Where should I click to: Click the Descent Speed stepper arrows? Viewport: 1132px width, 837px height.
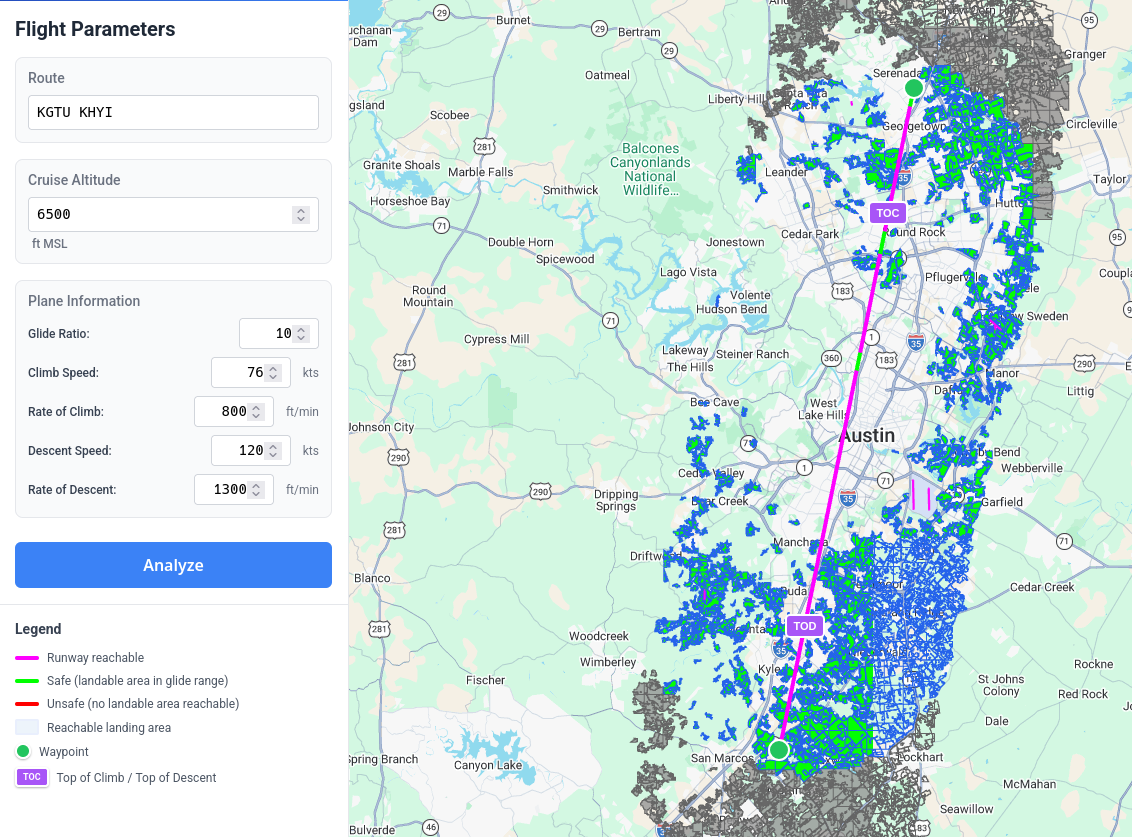click(273, 451)
